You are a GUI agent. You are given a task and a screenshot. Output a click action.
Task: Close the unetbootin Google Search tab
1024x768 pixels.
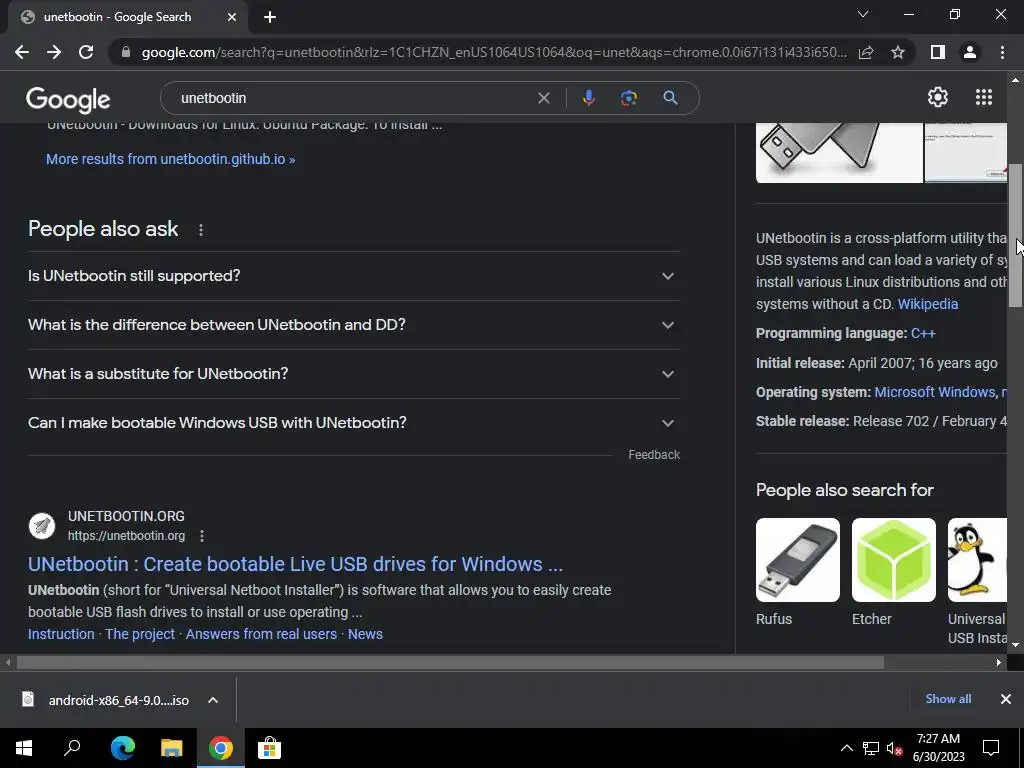pos(232,18)
